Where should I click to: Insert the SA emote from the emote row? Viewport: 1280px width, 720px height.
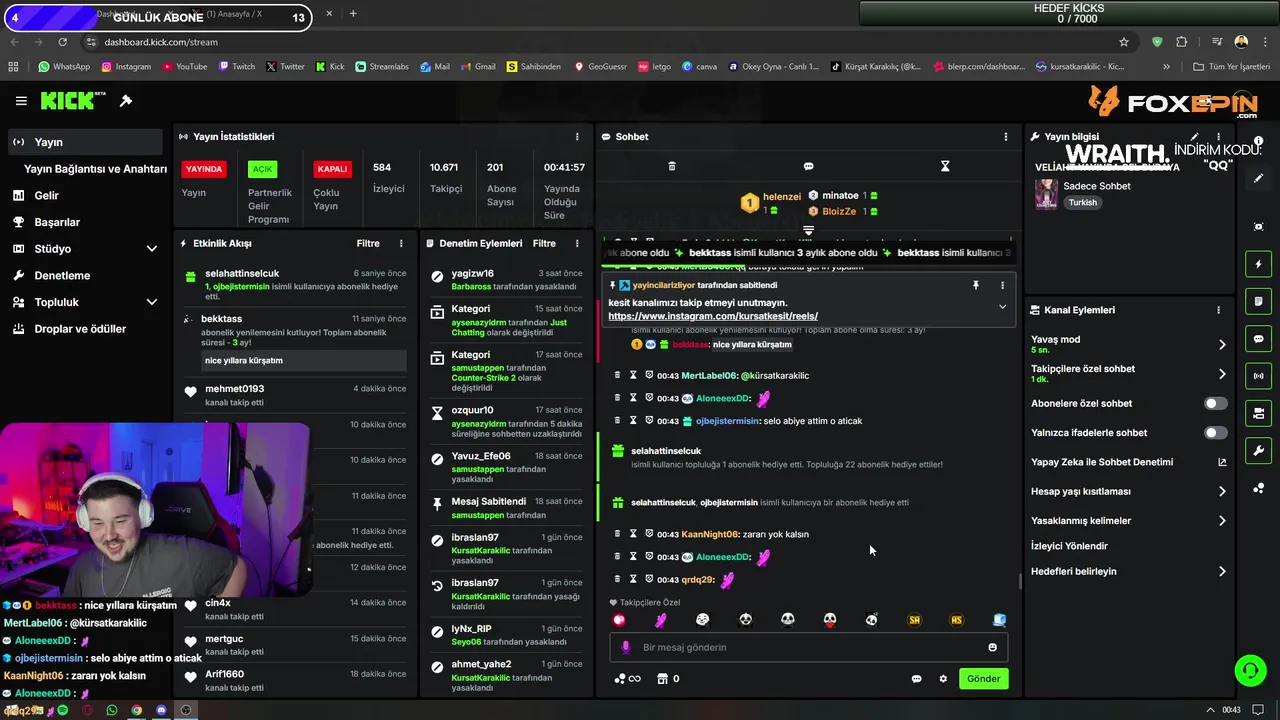point(914,620)
